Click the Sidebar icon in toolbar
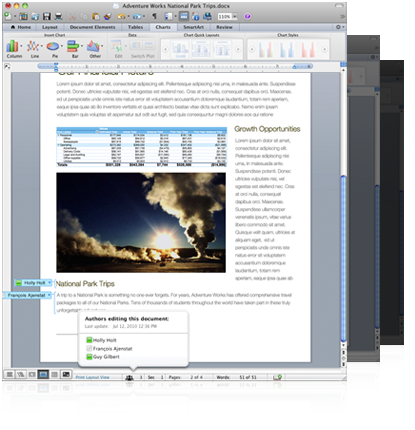The width and height of the screenshot is (415, 430). tap(169, 16)
